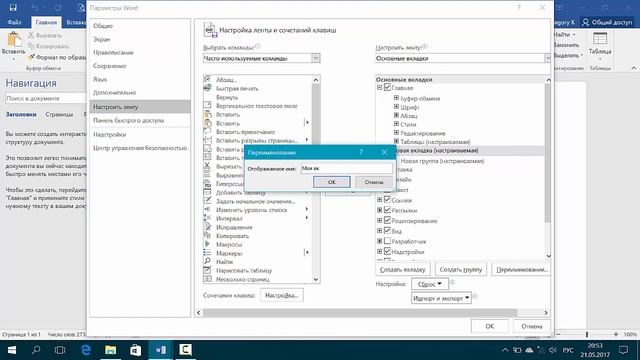Click the Интервал command icon
The height and width of the screenshot is (360, 640).
[207, 218]
